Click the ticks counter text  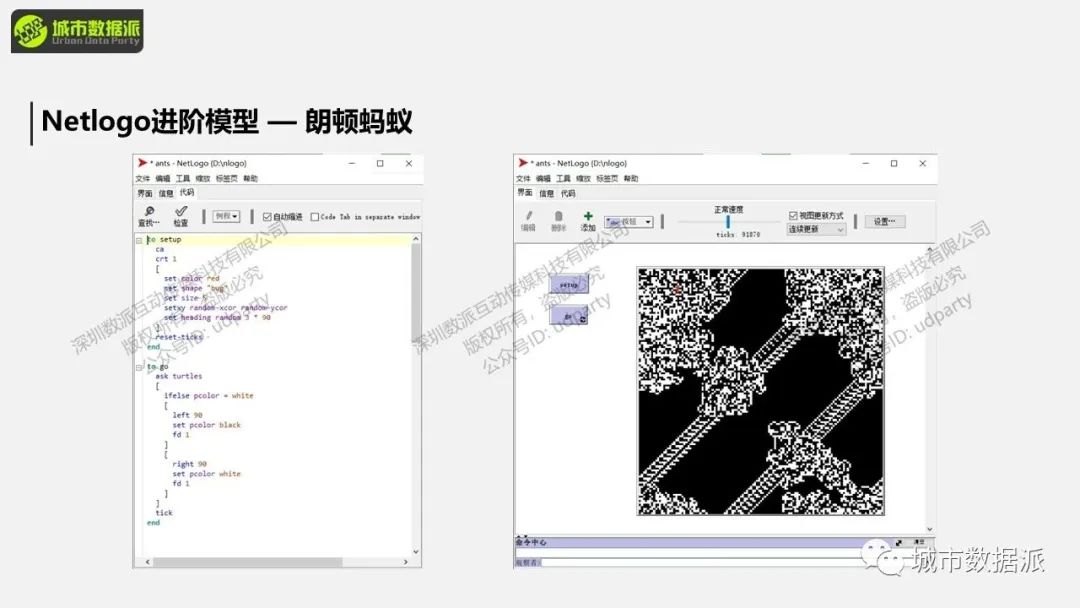point(738,235)
